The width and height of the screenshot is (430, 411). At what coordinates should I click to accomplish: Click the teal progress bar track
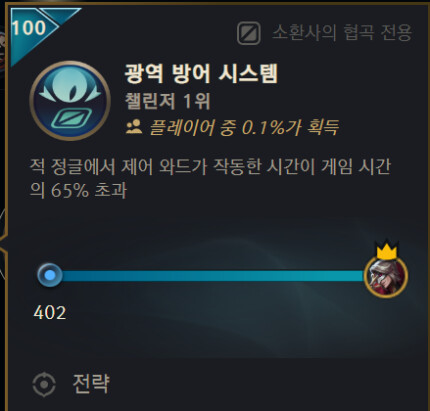212,276
